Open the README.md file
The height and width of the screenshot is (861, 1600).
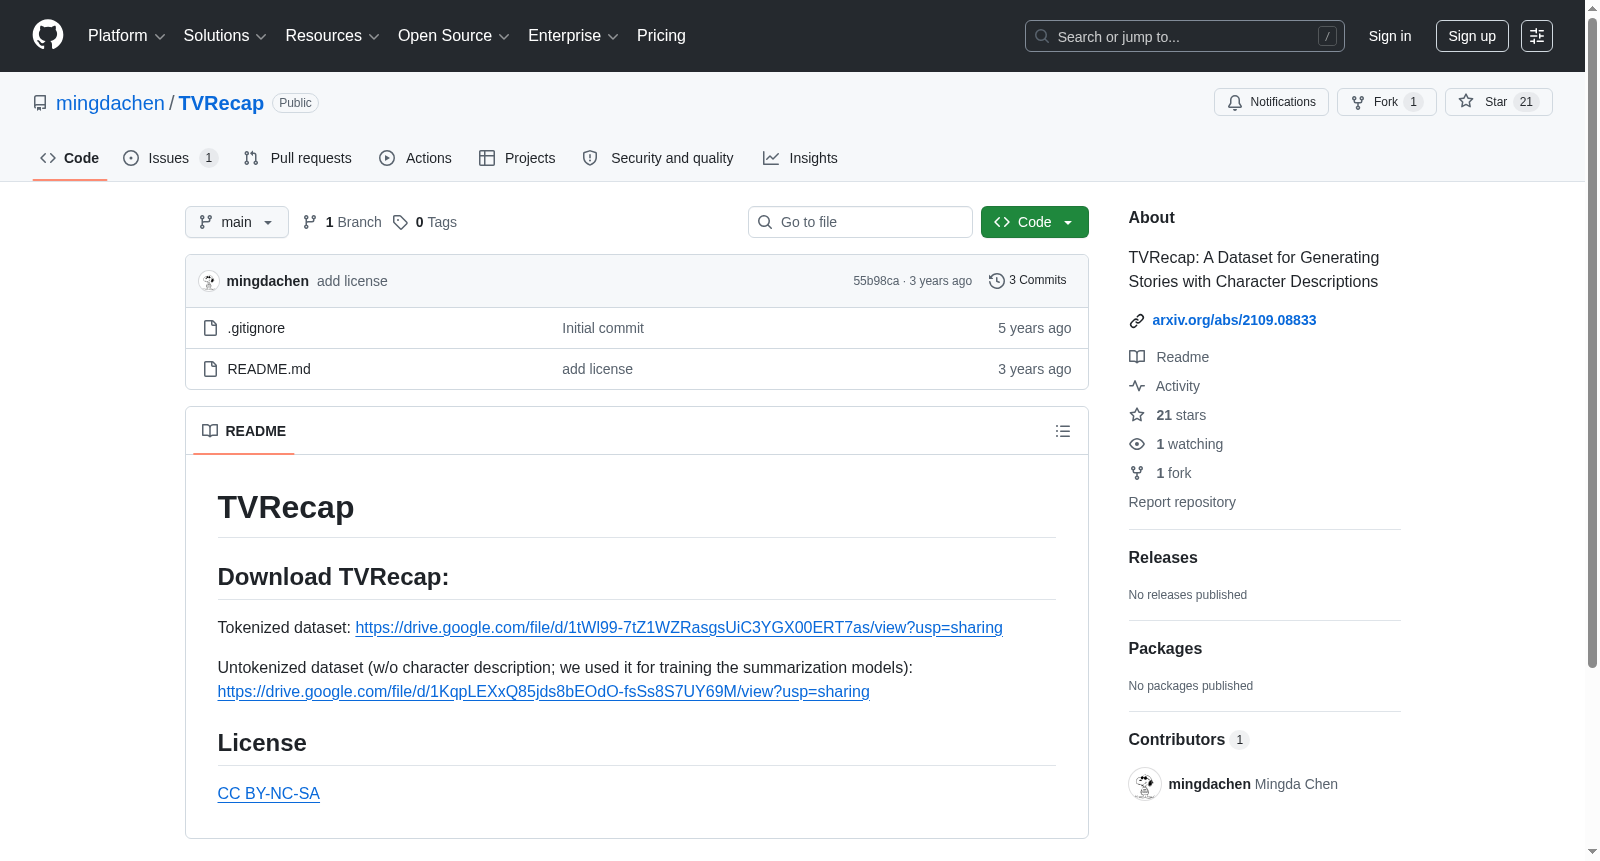[x=269, y=369]
